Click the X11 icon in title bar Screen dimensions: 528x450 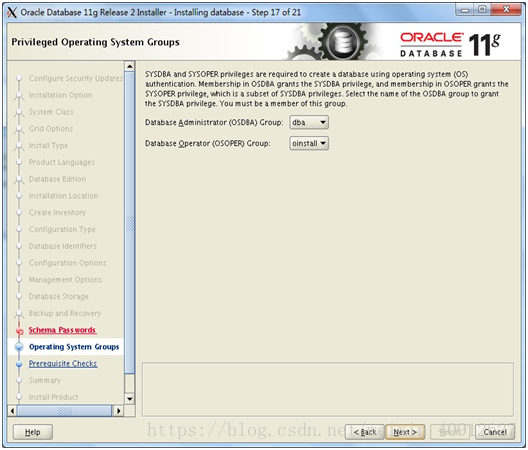(x=12, y=13)
